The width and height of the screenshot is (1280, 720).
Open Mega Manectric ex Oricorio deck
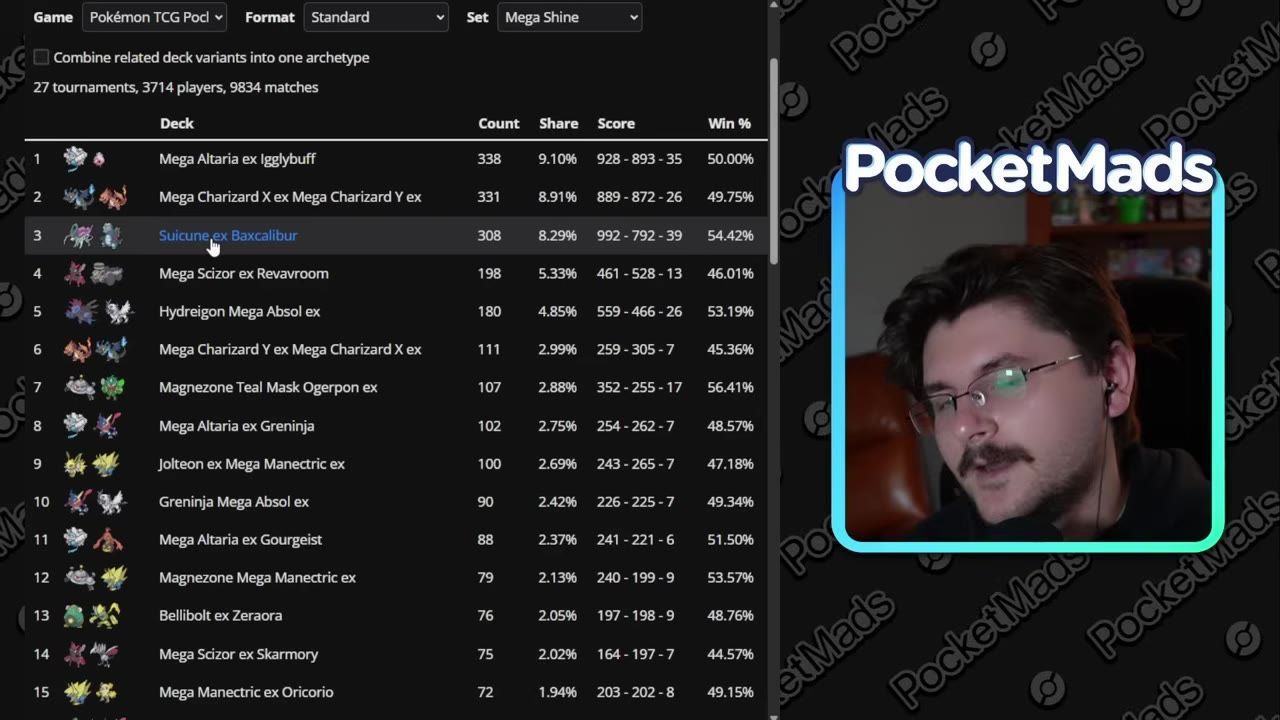[246, 692]
